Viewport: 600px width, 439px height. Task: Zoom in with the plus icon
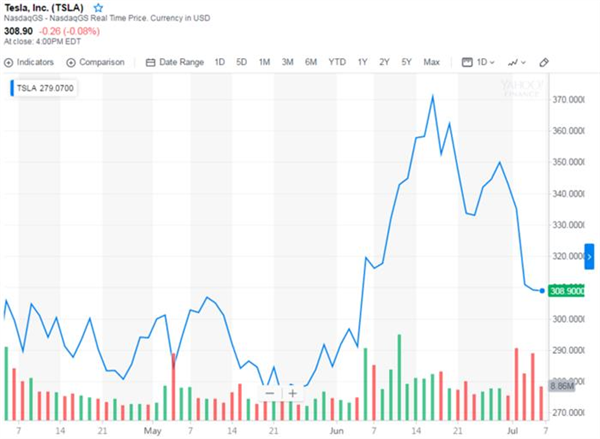(293, 393)
